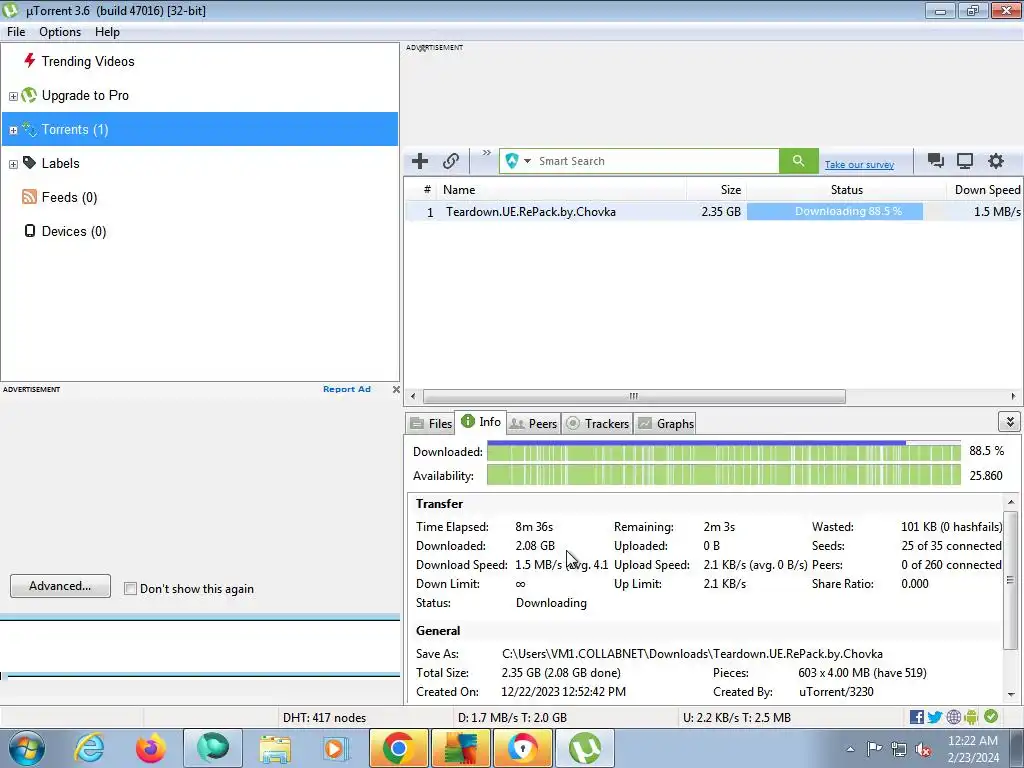This screenshot has height=768, width=1024.
Task: Click the Upgrade to Pro uTorrent icon
Action: [x=29, y=95]
